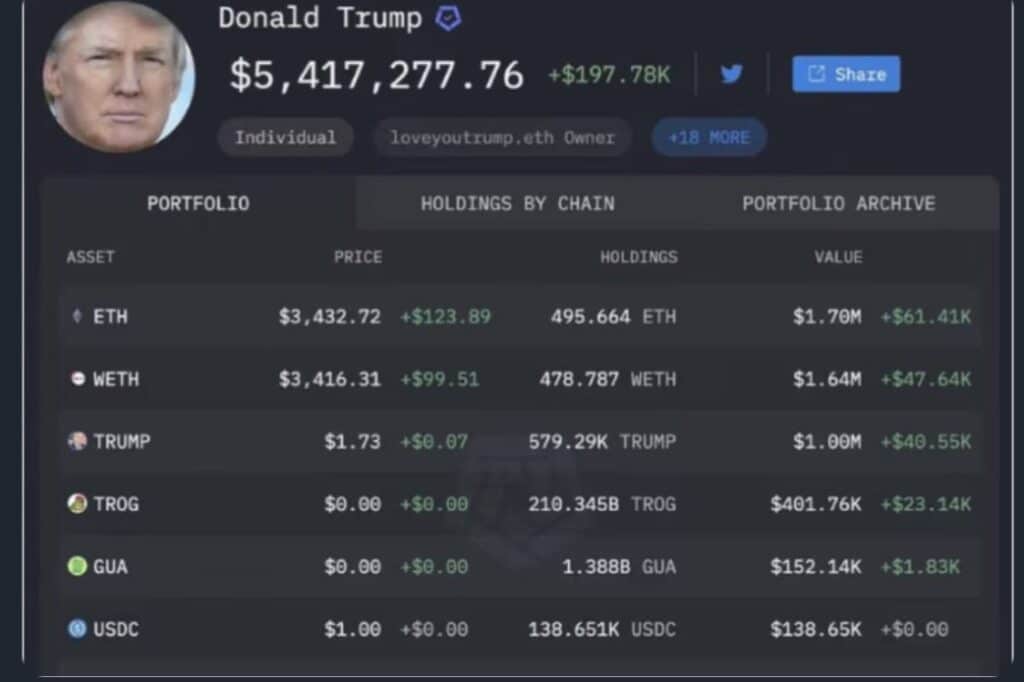1024x682 pixels.
Task: Switch to the PORTFOLIO tab
Action: (x=198, y=203)
